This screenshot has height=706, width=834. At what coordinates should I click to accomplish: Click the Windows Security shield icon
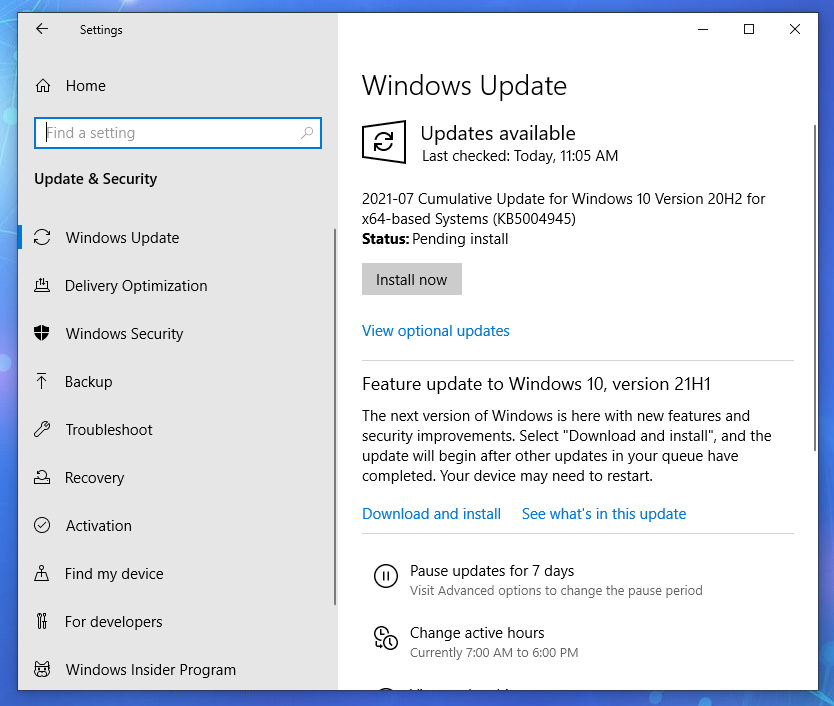click(x=41, y=333)
